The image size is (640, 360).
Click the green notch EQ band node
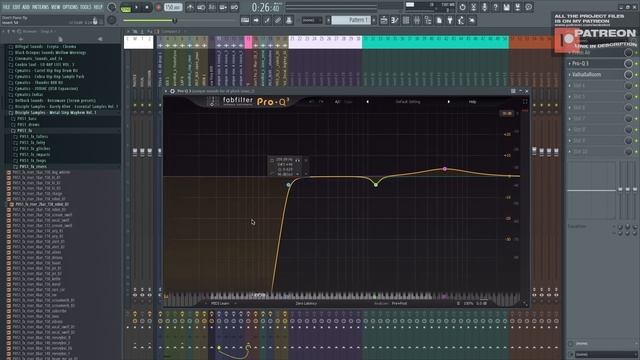coord(376,185)
